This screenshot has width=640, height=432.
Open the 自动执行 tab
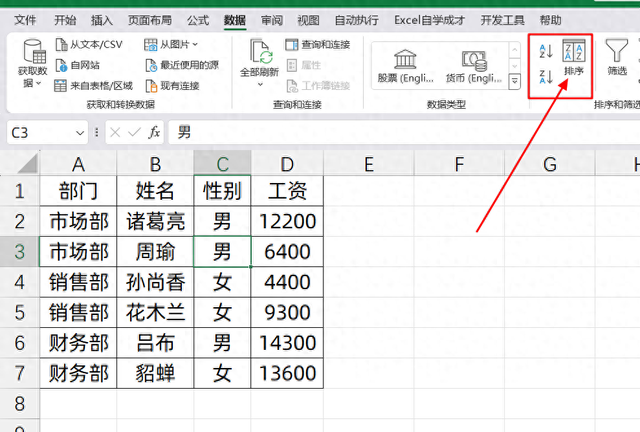(356, 20)
